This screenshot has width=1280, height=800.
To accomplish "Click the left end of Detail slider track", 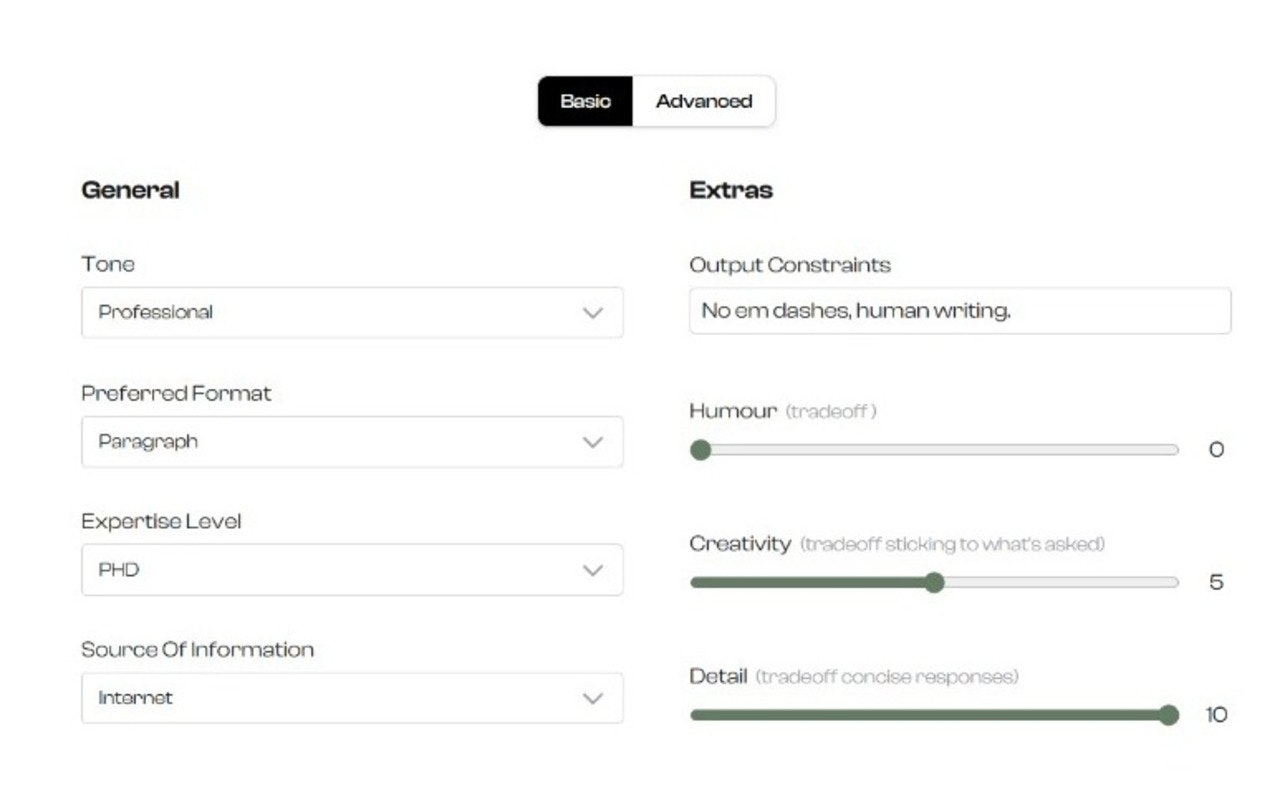I will (695, 715).
